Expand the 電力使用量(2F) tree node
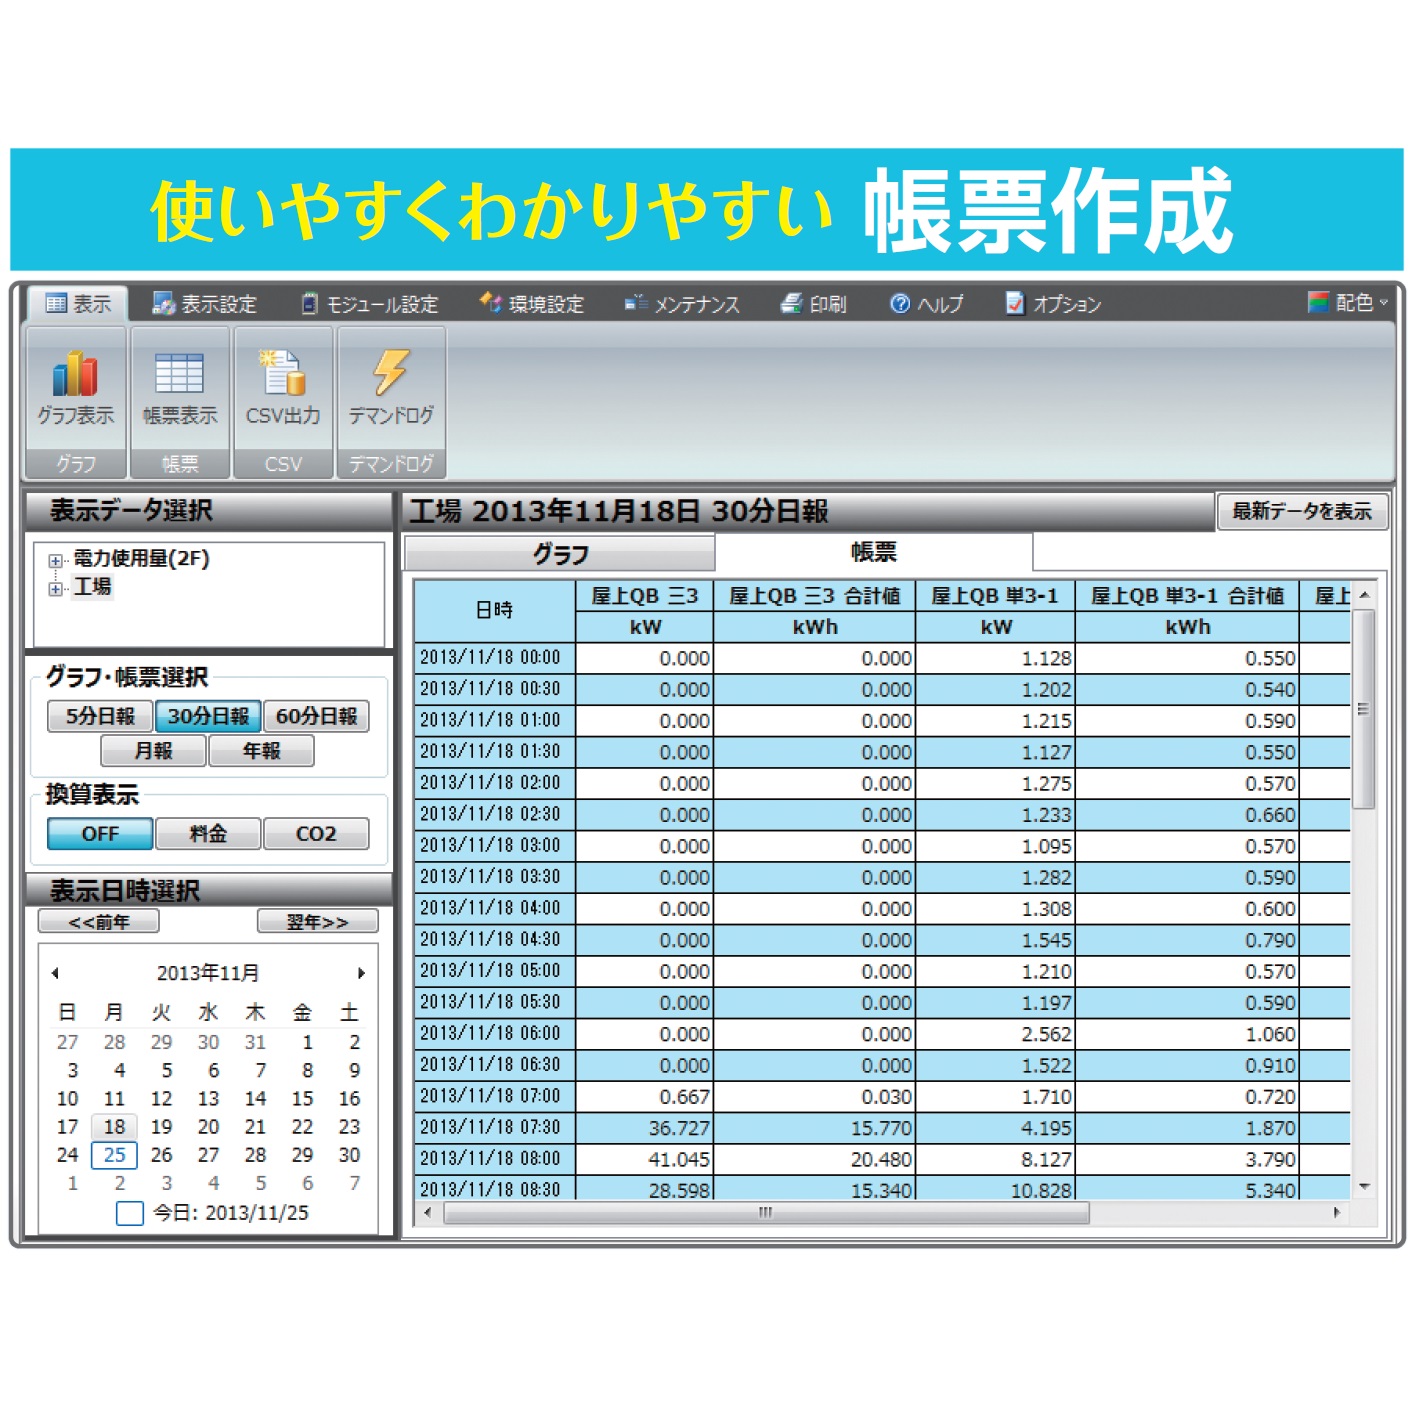Screen dimensions: 1416x1416 pyautogui.click(x=56, y=561)
